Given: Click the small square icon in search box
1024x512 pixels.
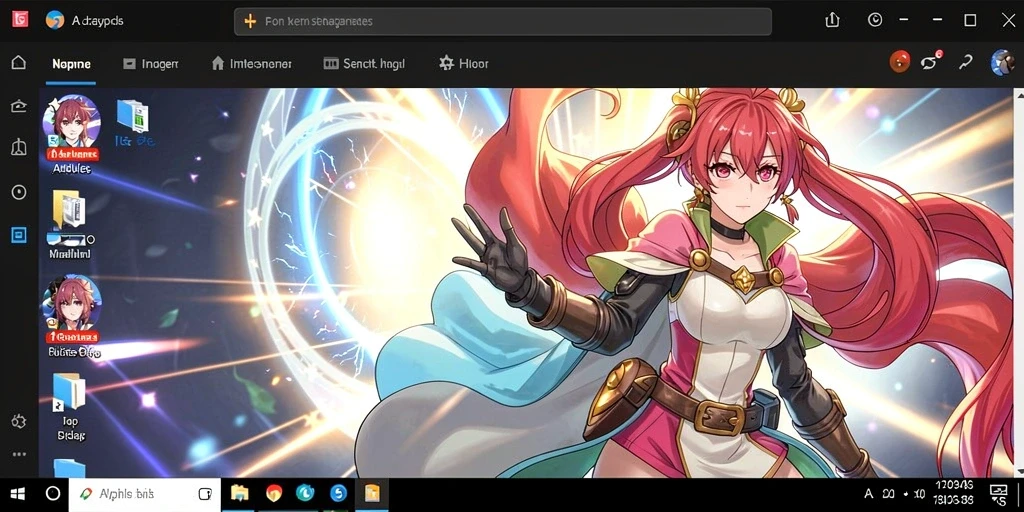Looking at the screenshot, I should pos(205,494).
